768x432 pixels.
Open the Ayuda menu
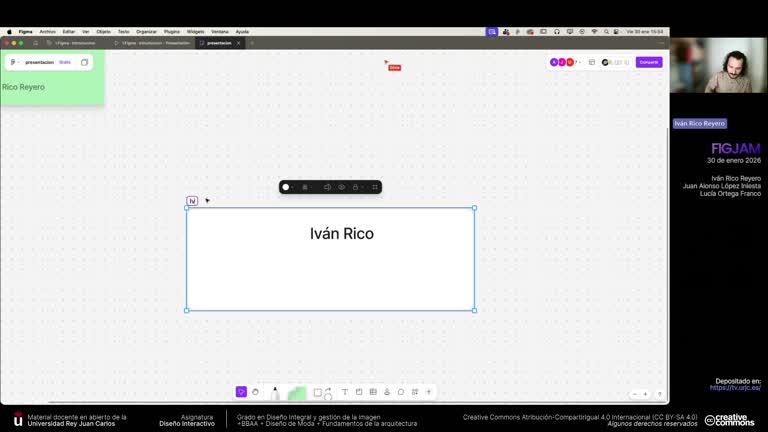pyautogui.click(x=242, y=31)
